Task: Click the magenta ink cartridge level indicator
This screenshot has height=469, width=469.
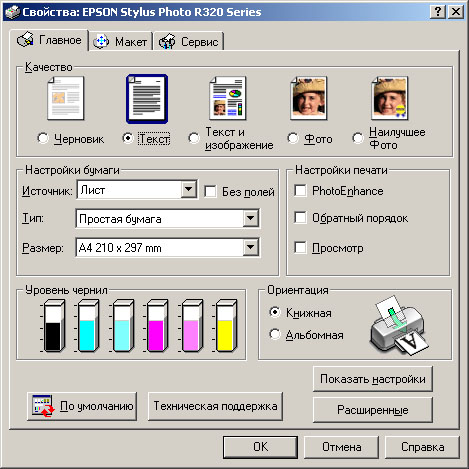Action: pos(157,326)
